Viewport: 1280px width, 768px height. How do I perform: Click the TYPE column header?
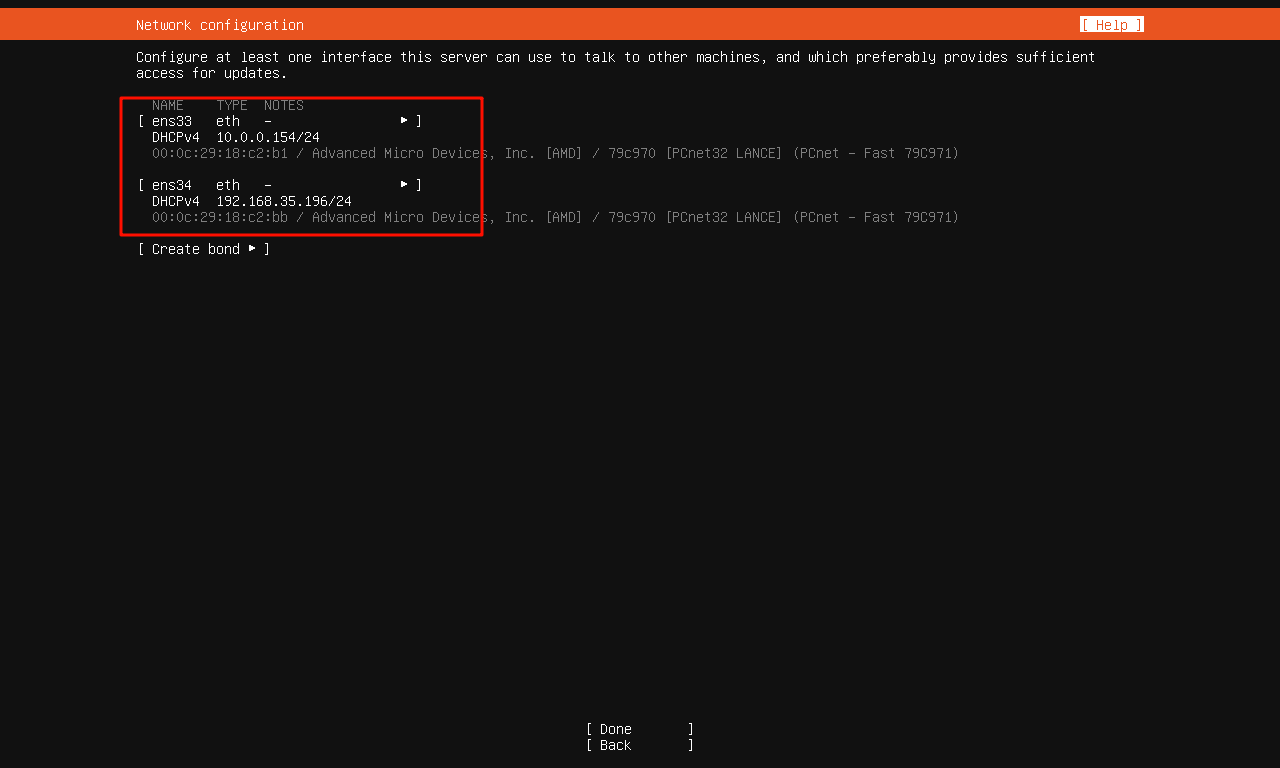click(231, 105)
